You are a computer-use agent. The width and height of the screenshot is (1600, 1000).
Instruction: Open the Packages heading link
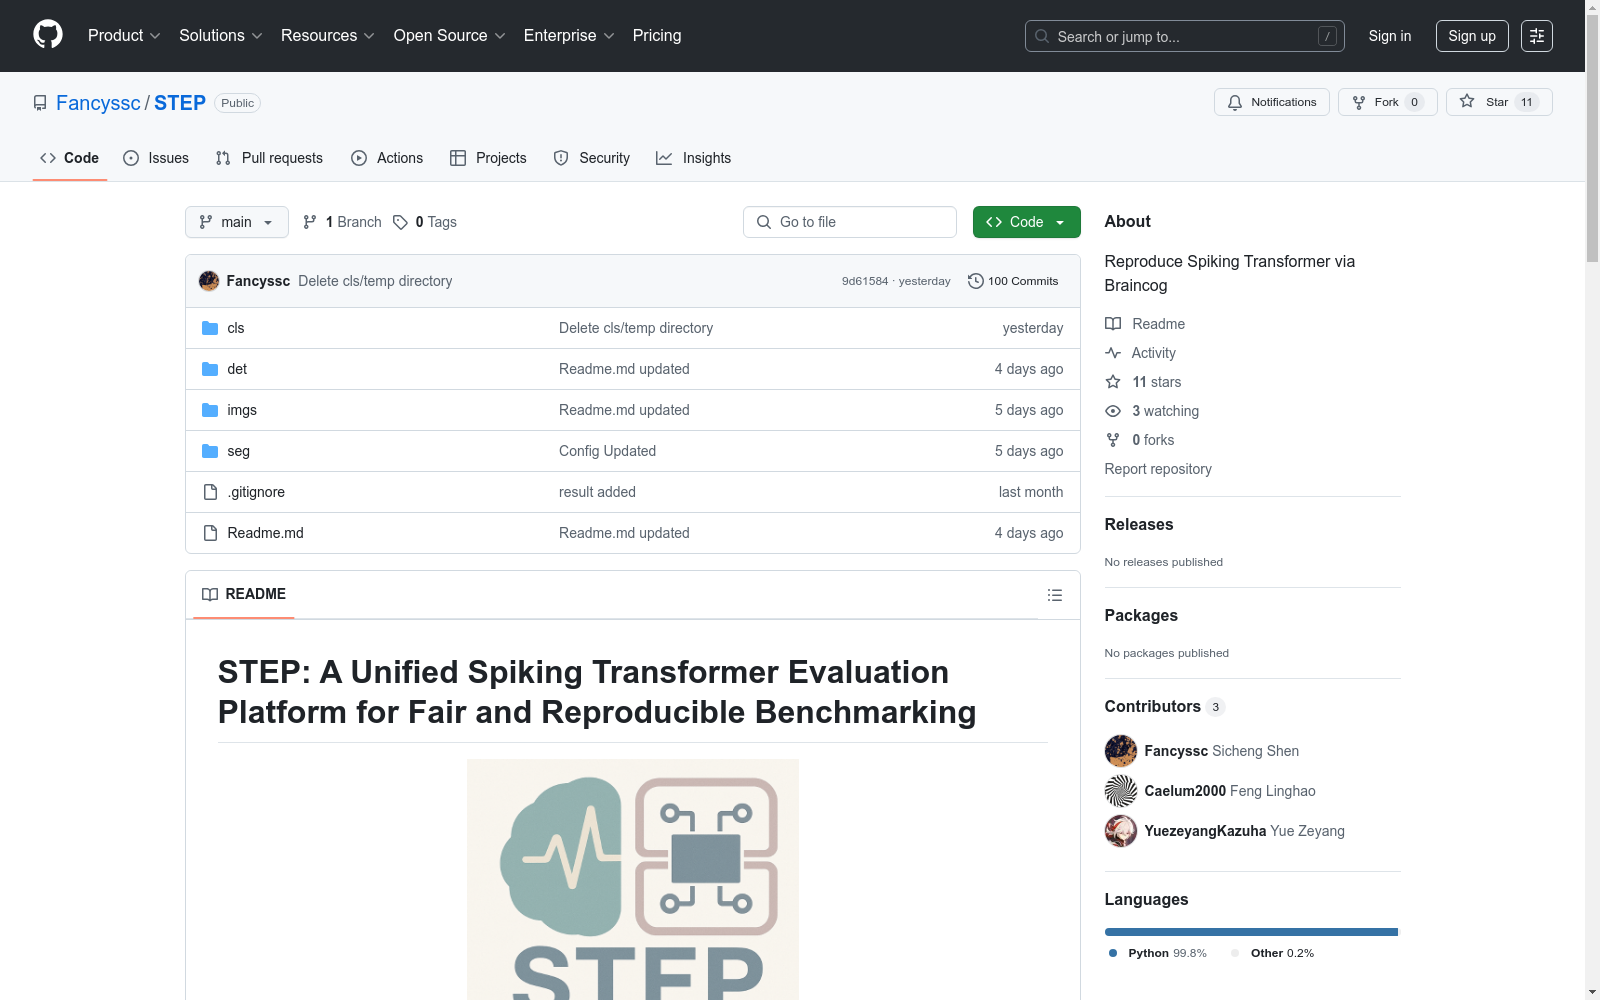tap(1141, 615)
